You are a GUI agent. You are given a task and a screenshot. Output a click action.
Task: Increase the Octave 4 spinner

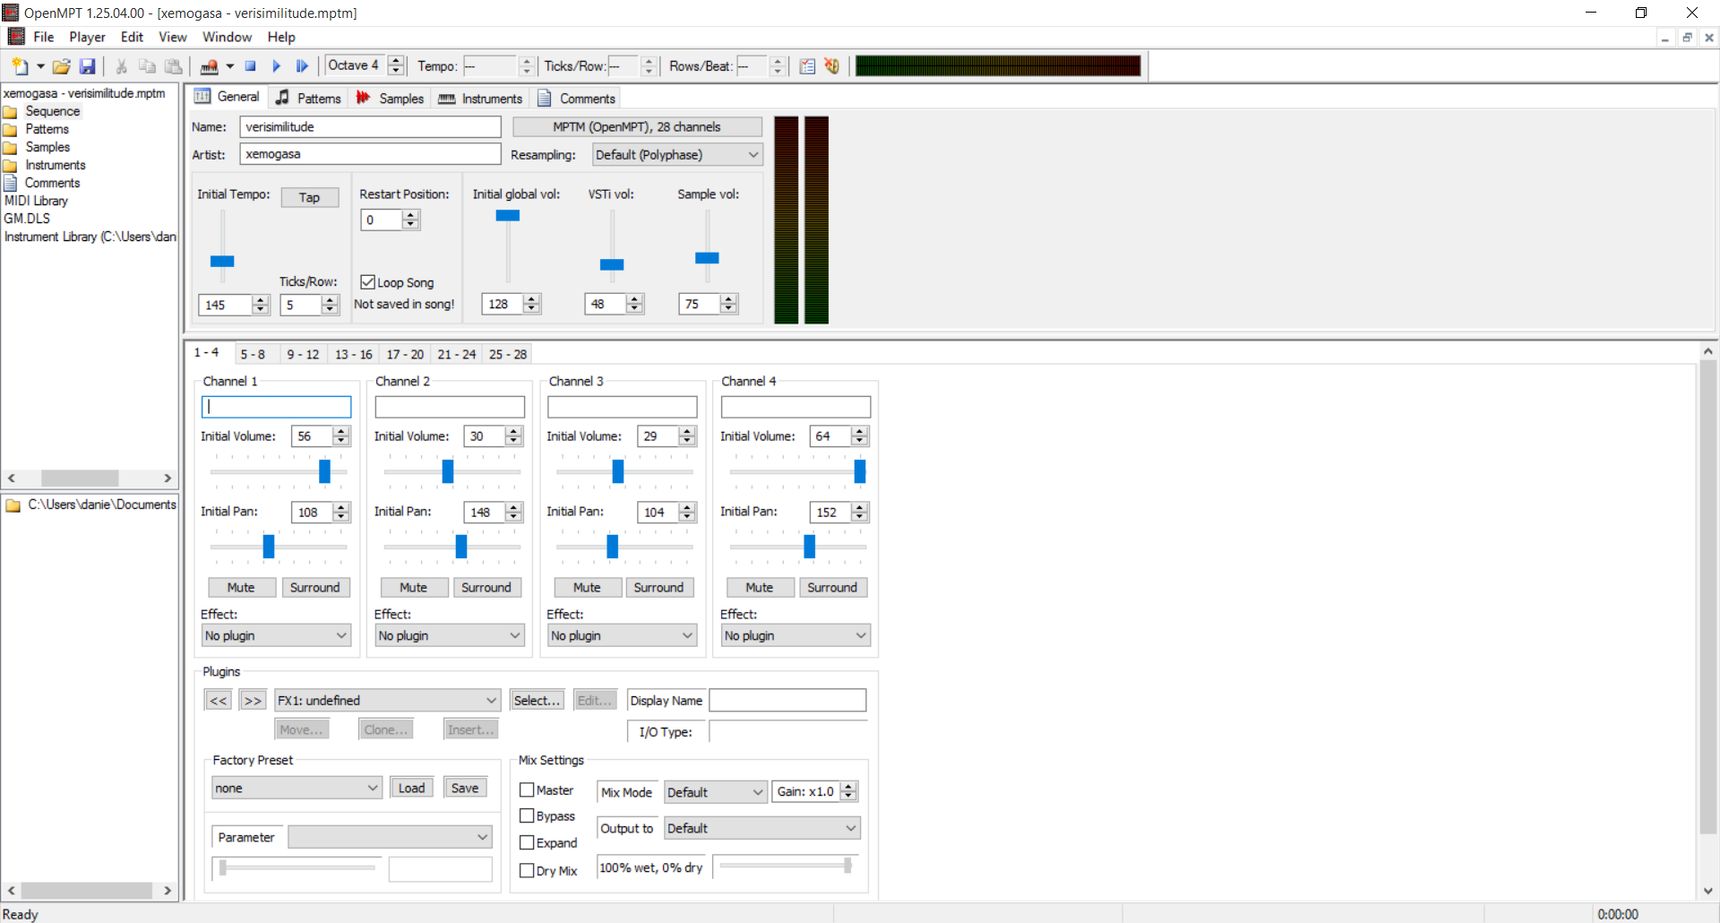point(396,60)
